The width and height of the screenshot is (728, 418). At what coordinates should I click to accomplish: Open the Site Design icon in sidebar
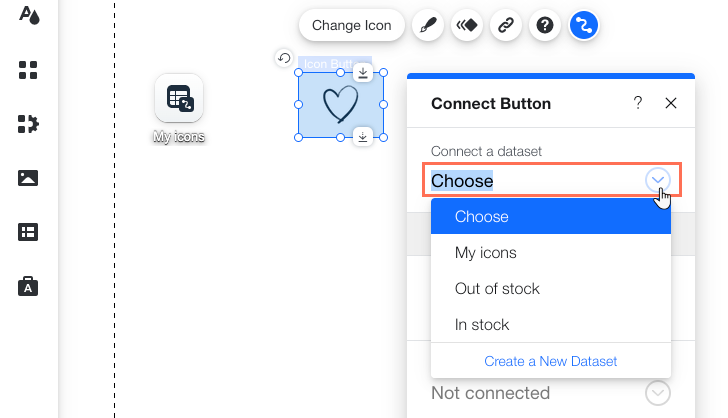(29, 16)
